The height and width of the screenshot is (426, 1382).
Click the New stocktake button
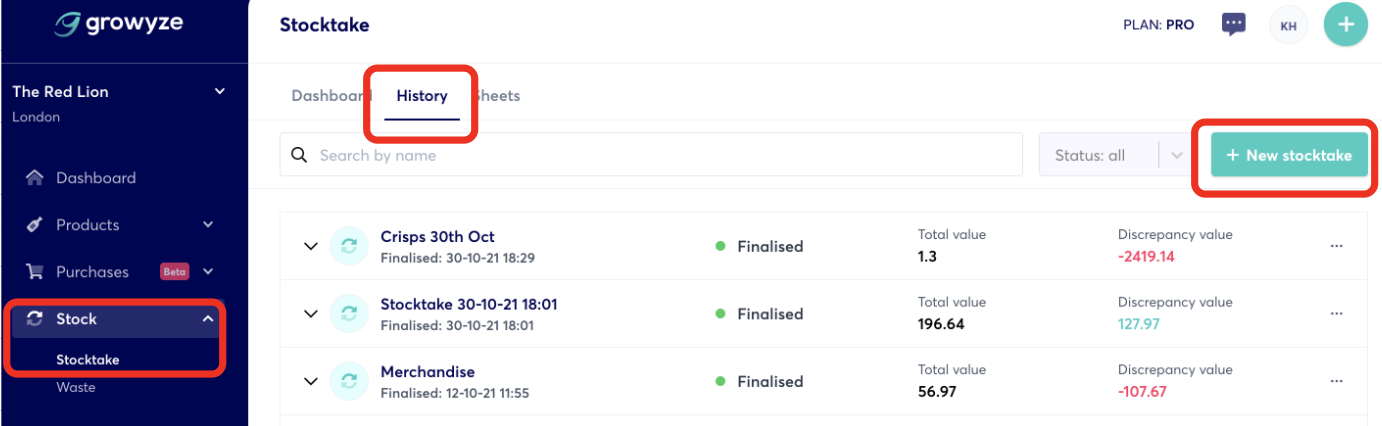coord(1288,155)
